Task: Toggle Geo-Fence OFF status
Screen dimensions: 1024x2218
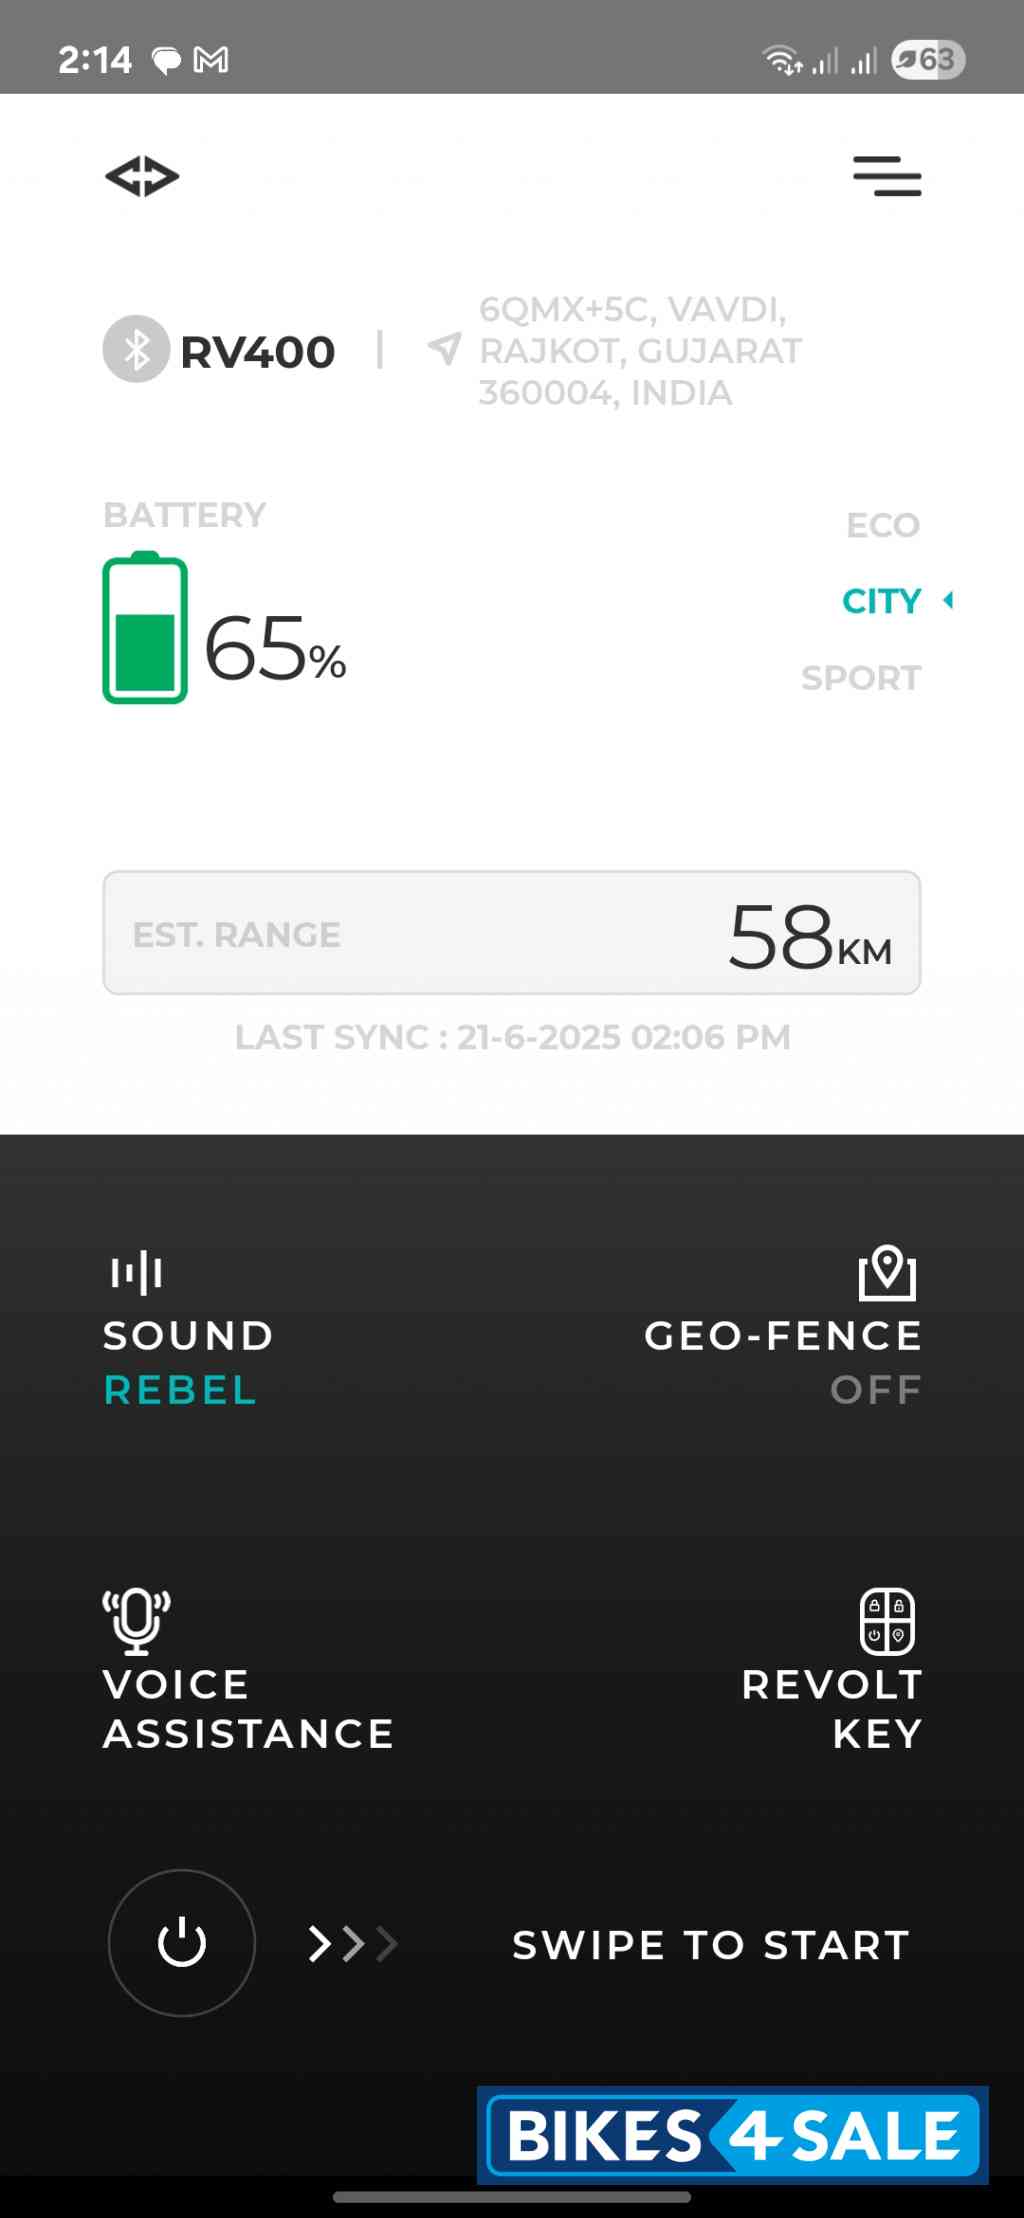Action: [x=876, y=1390]
